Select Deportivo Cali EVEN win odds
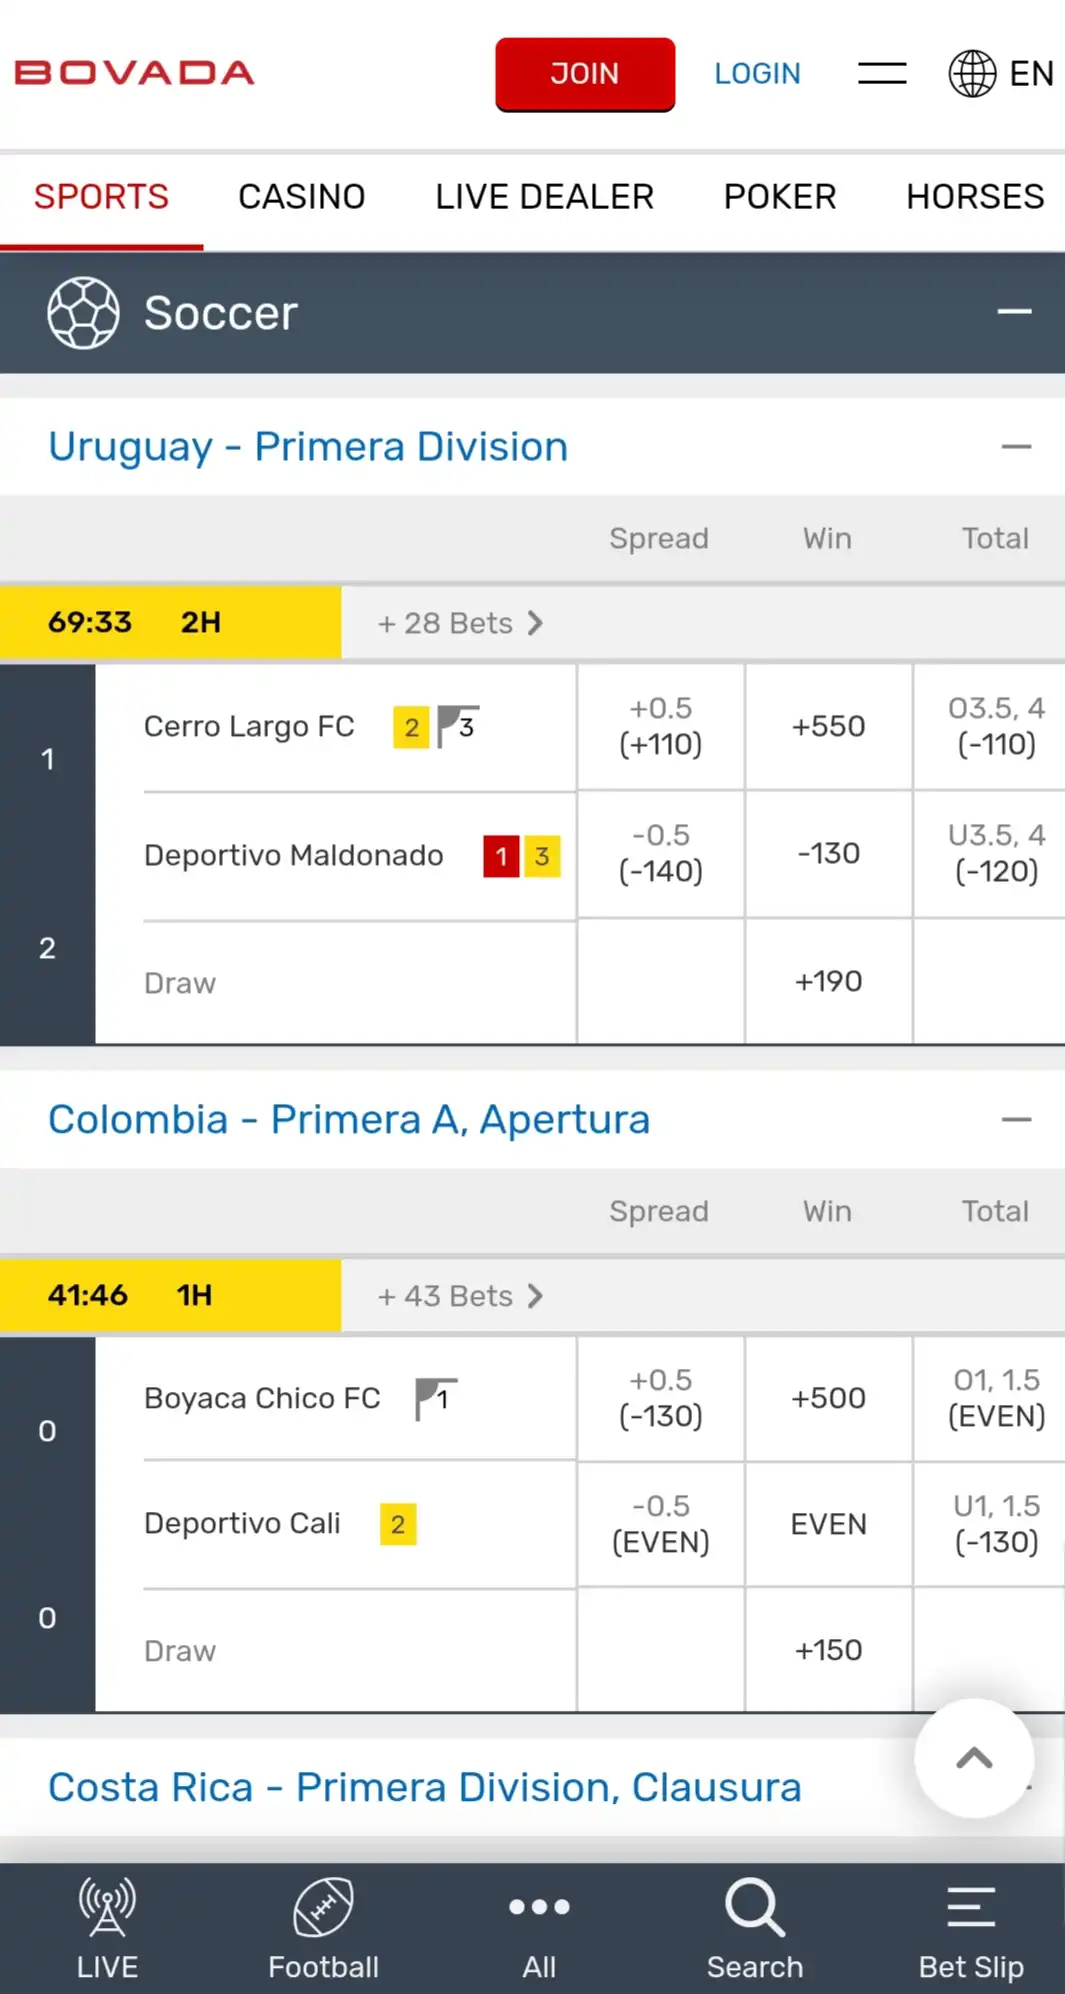The height and width of the screenshot is (1994, 1065). pyautogui.click(x=828, y=1524)
